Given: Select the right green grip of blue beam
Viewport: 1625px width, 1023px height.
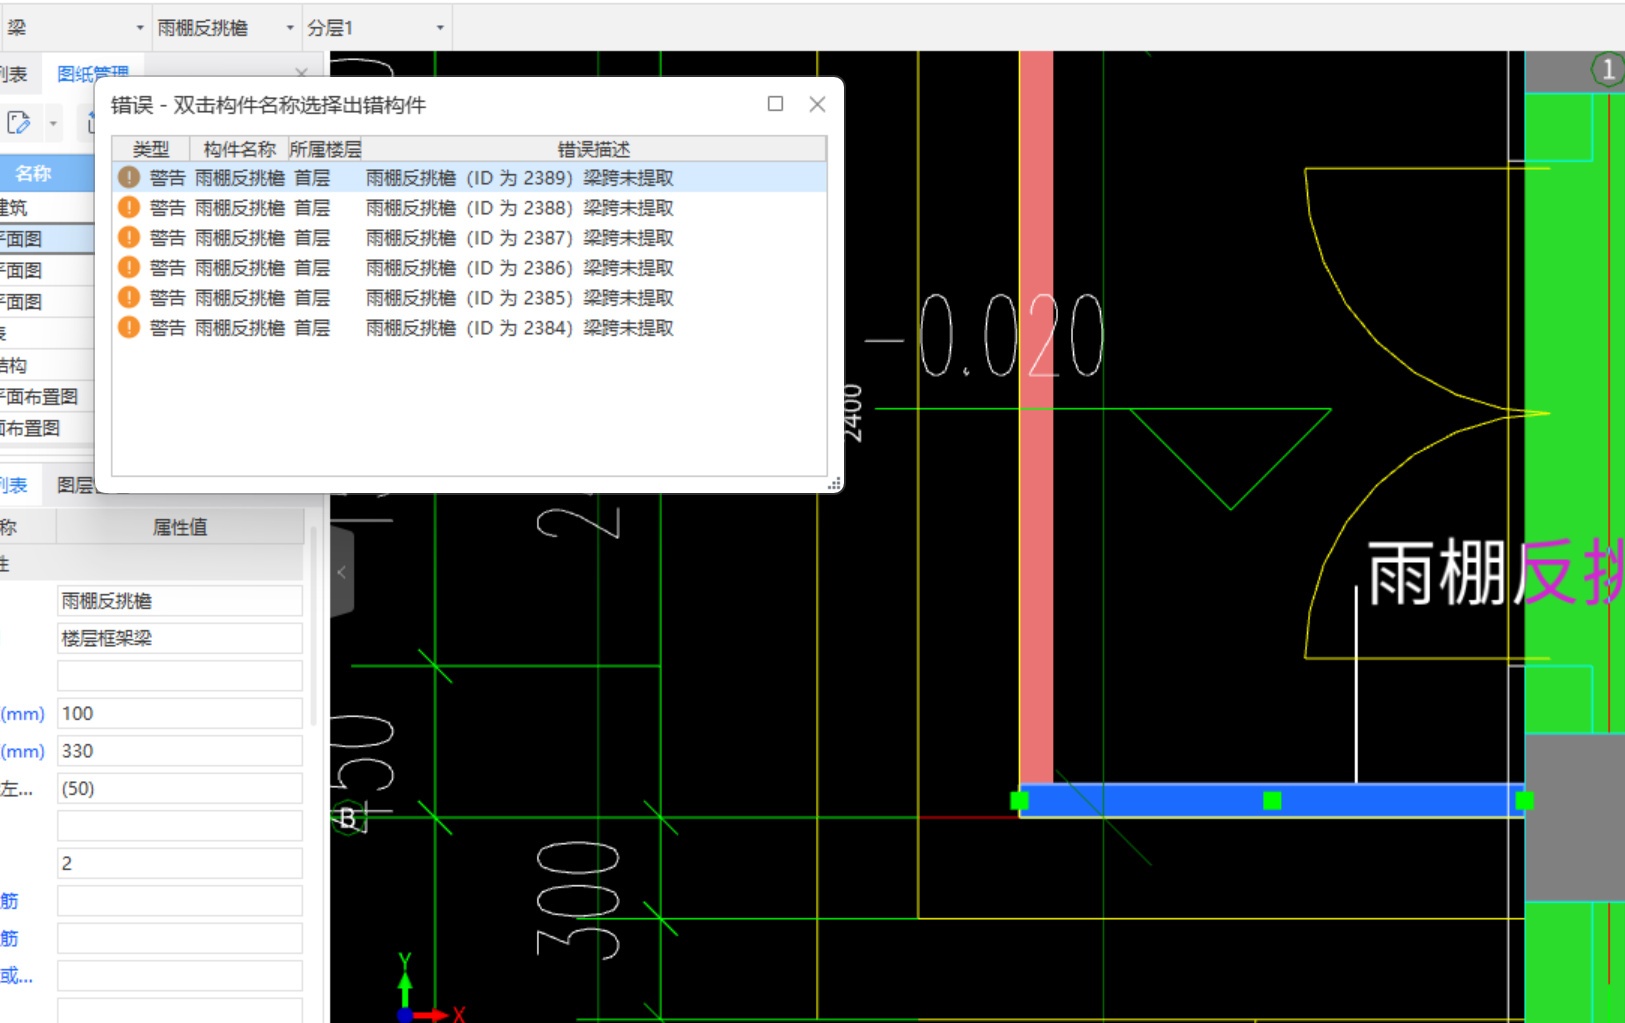Looking at the screenshot, I should (1524, 800).
